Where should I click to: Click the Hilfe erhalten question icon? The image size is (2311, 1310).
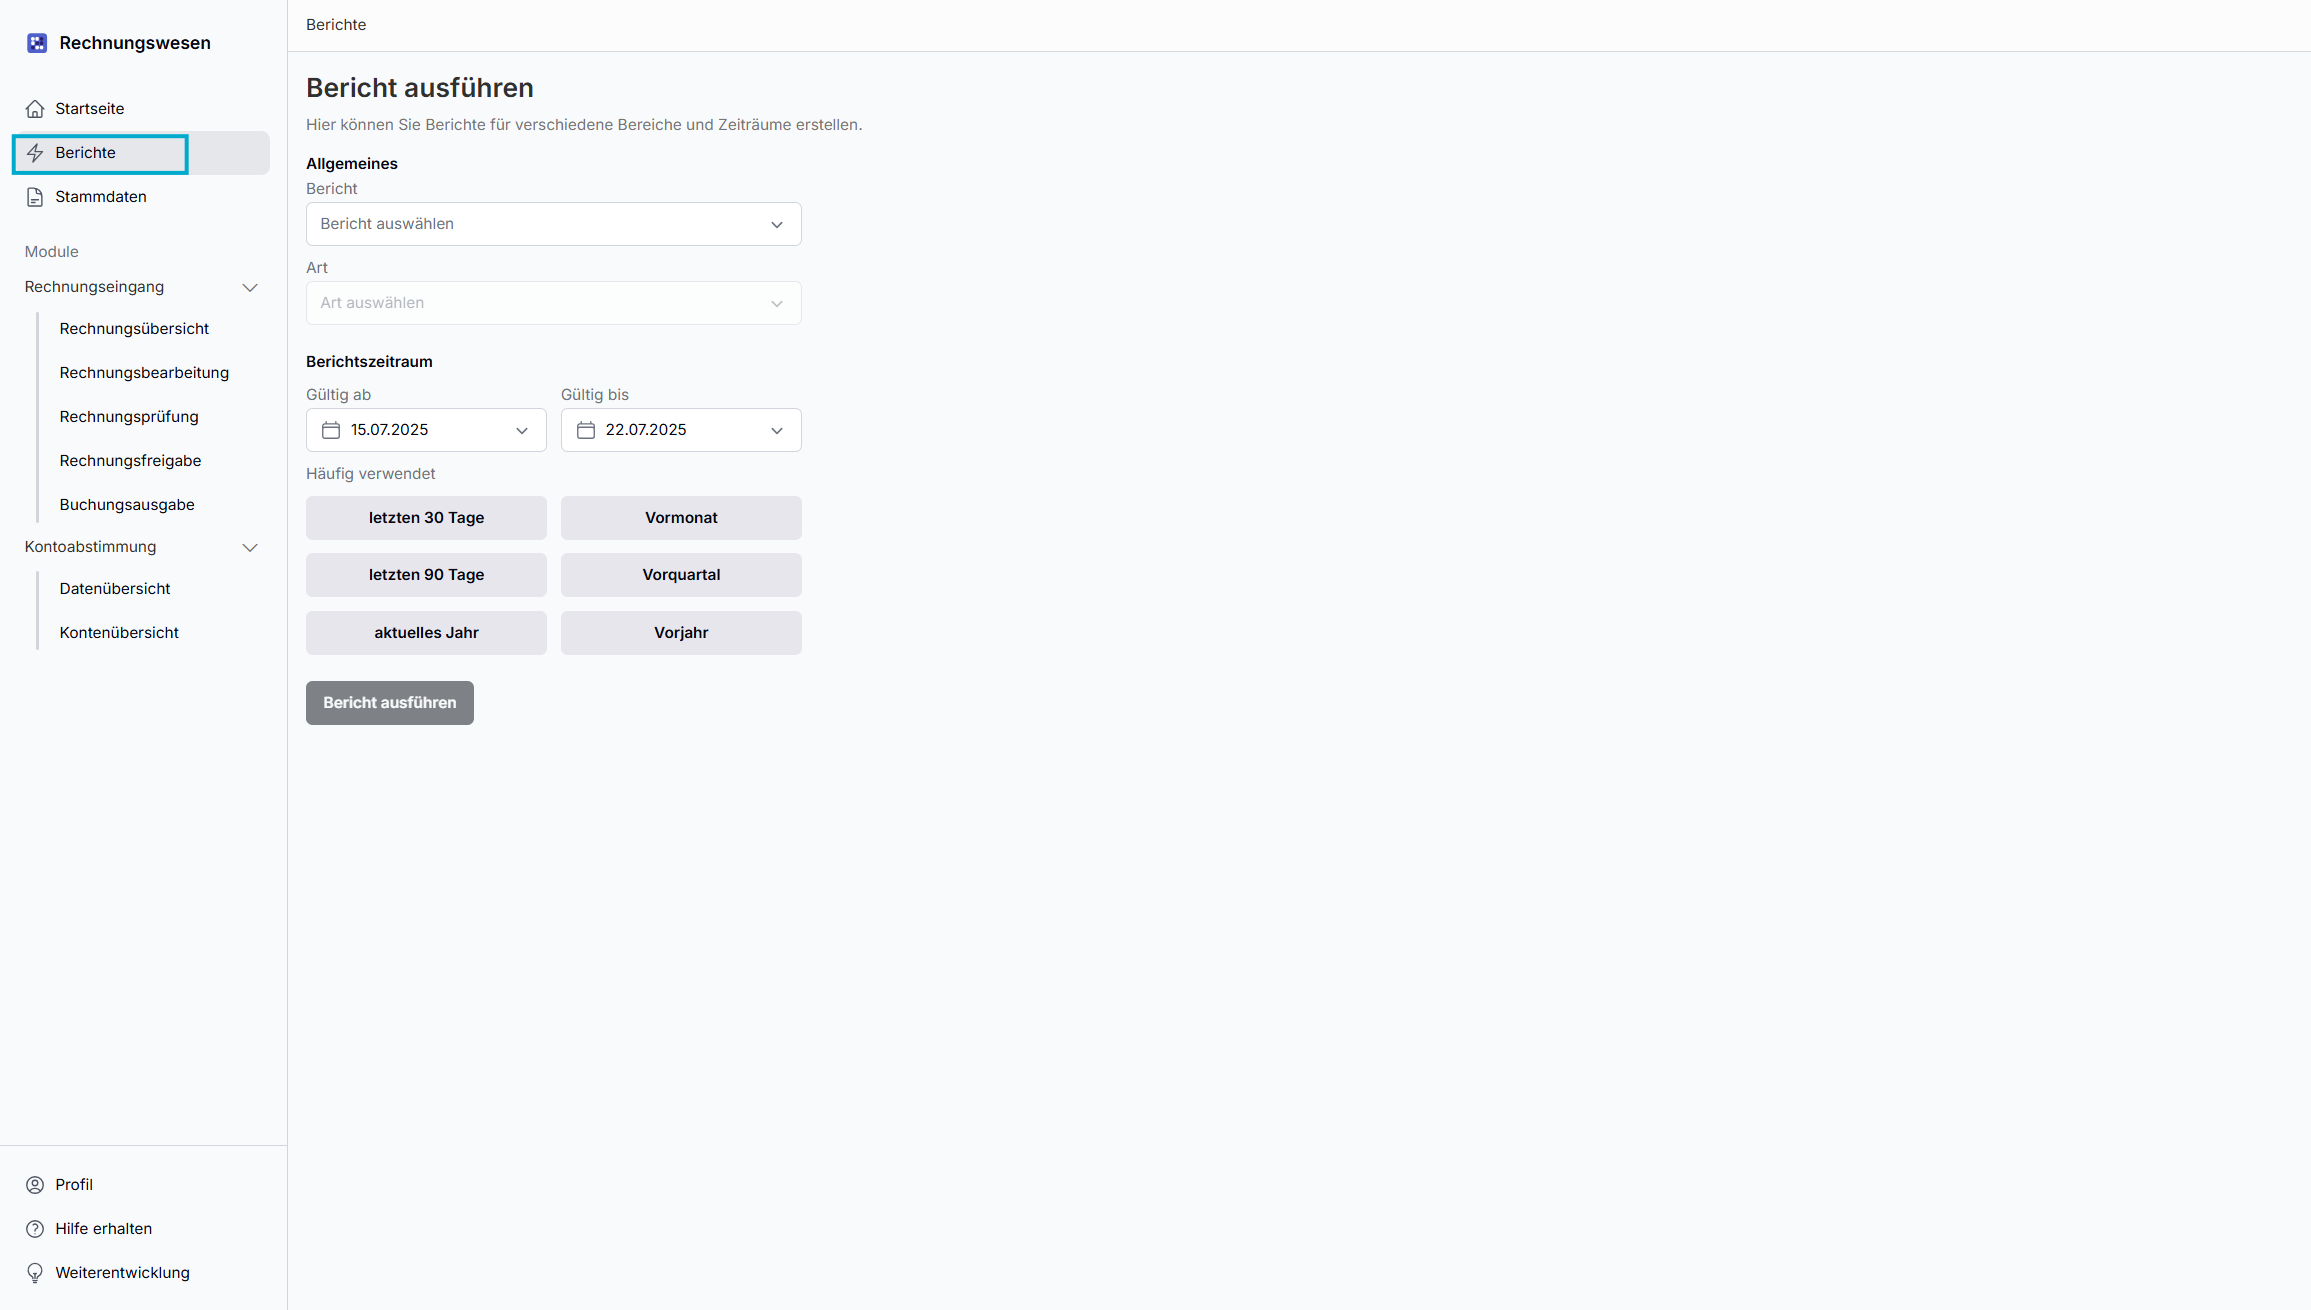click(35, 1229)
